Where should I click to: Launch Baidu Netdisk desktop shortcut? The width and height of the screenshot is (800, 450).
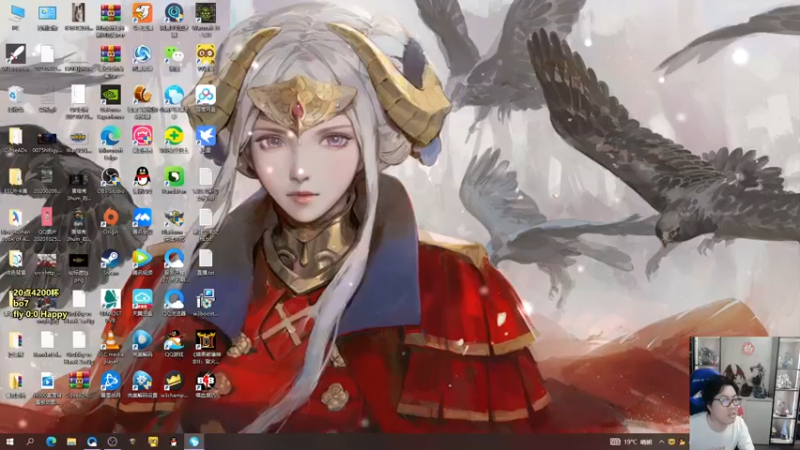(205, 95)
